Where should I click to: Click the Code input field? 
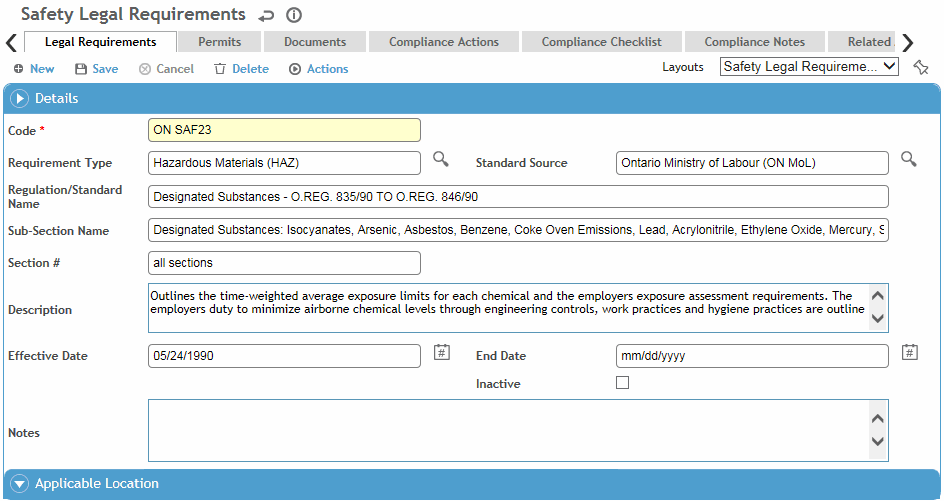(284, 130)
